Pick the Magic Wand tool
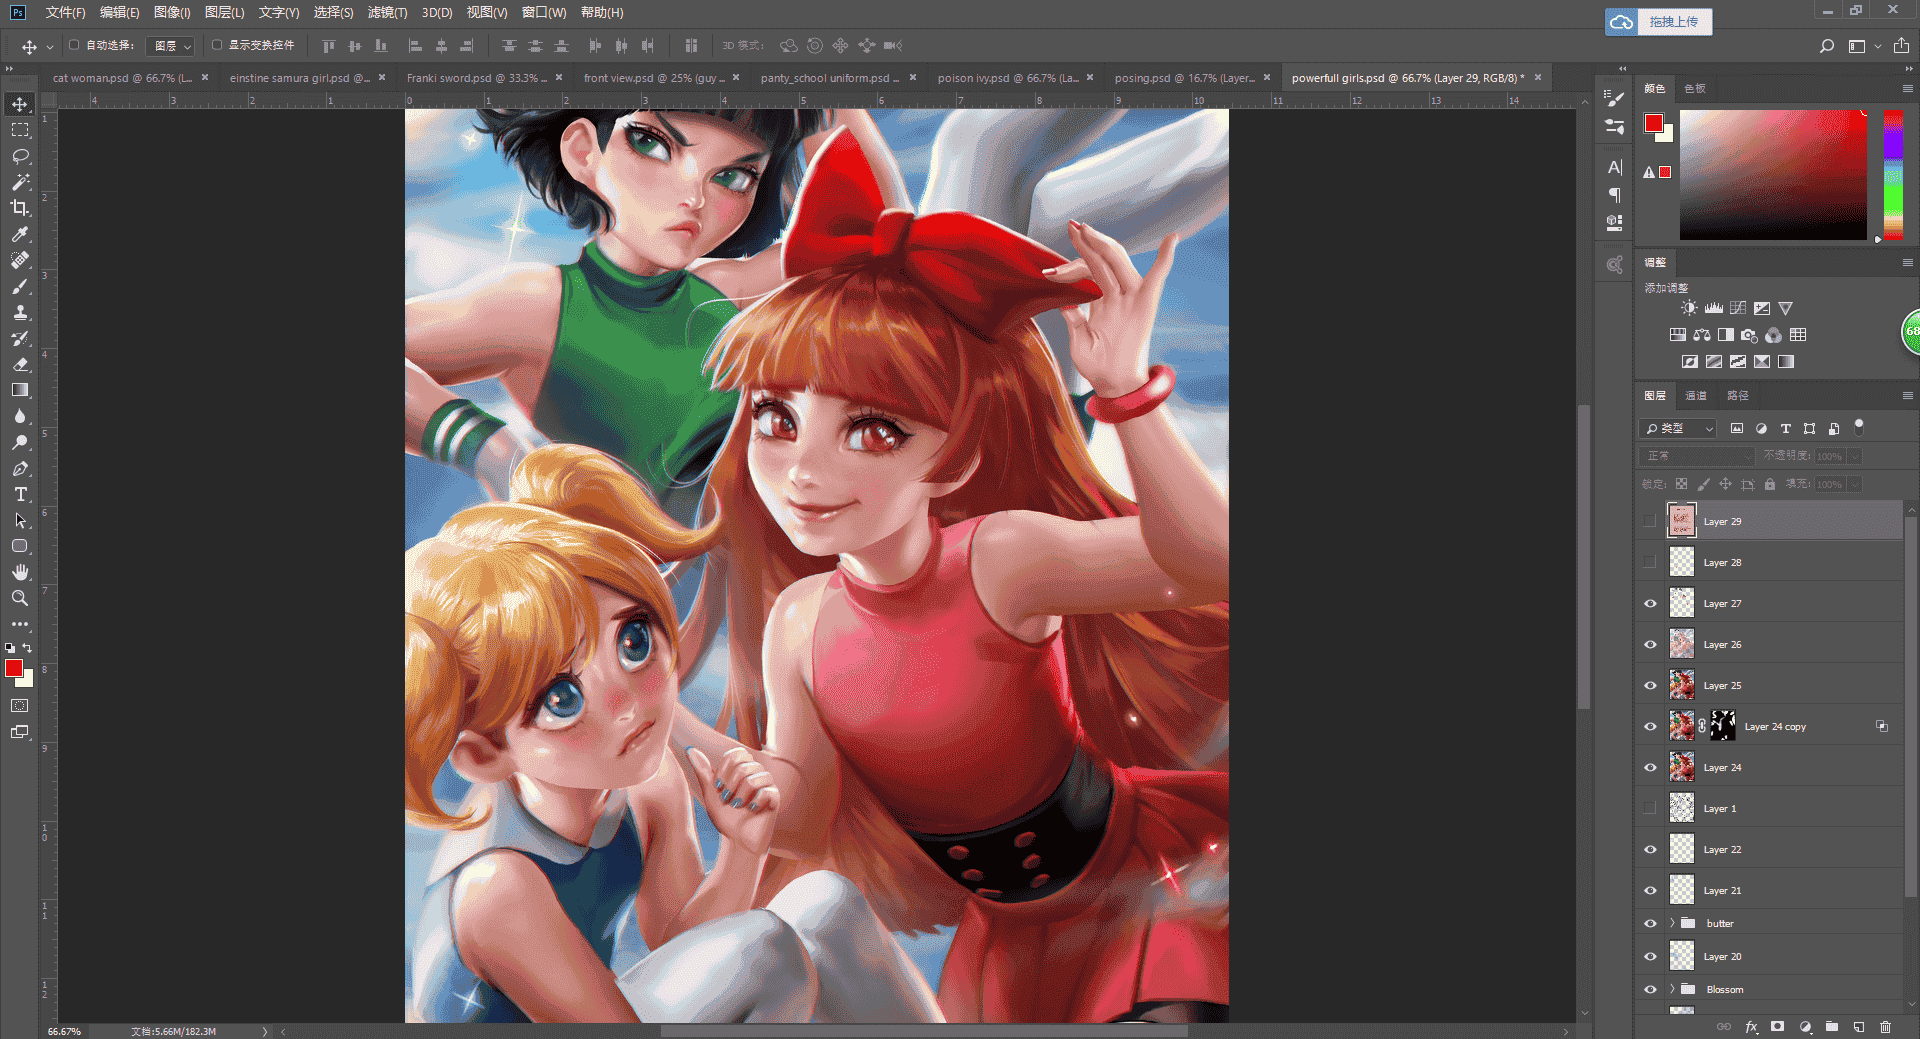Image resolution: width=1920 pixels, height=1039 pixels. [20, 182]
